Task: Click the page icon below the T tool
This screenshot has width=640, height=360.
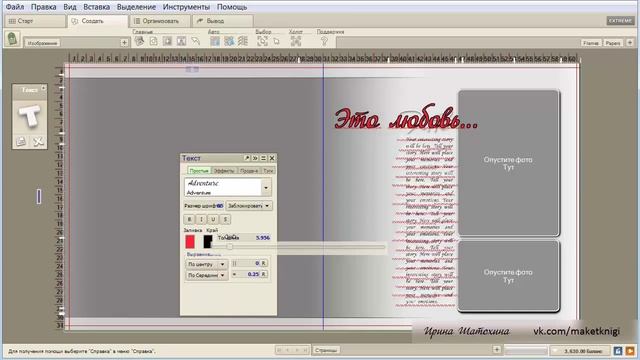Action: (21, 141)
